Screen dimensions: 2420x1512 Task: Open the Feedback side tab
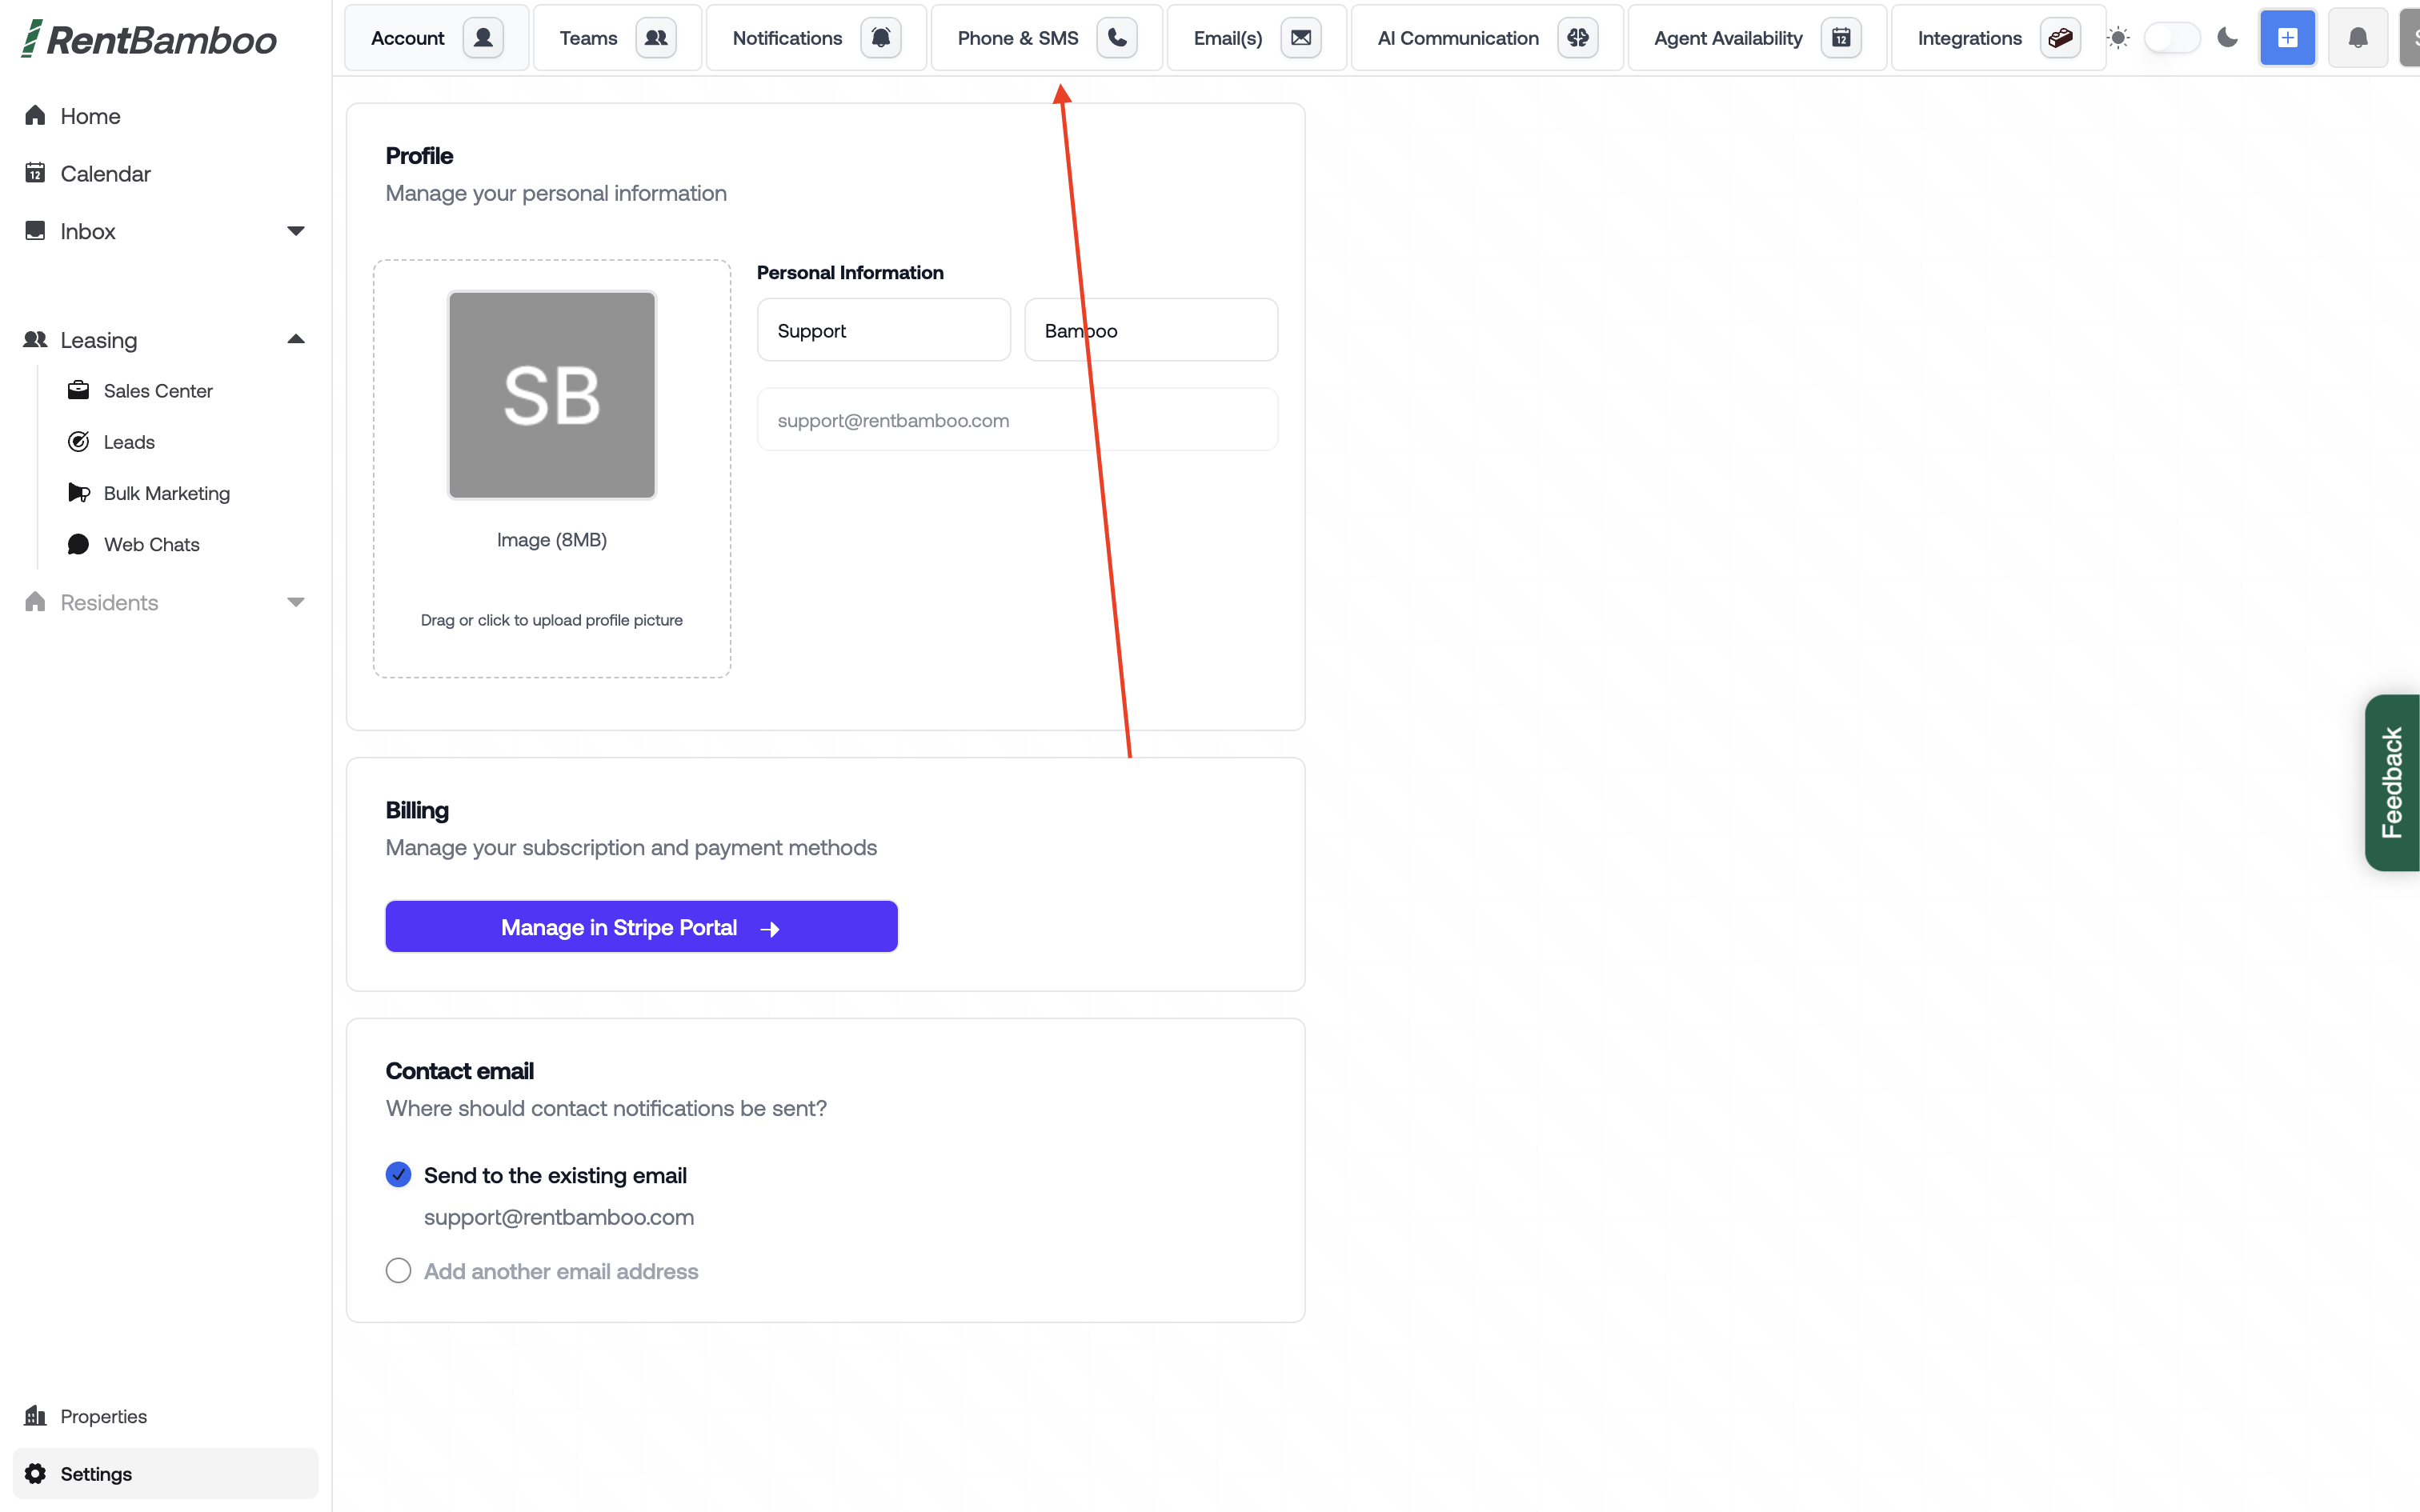2391,783
